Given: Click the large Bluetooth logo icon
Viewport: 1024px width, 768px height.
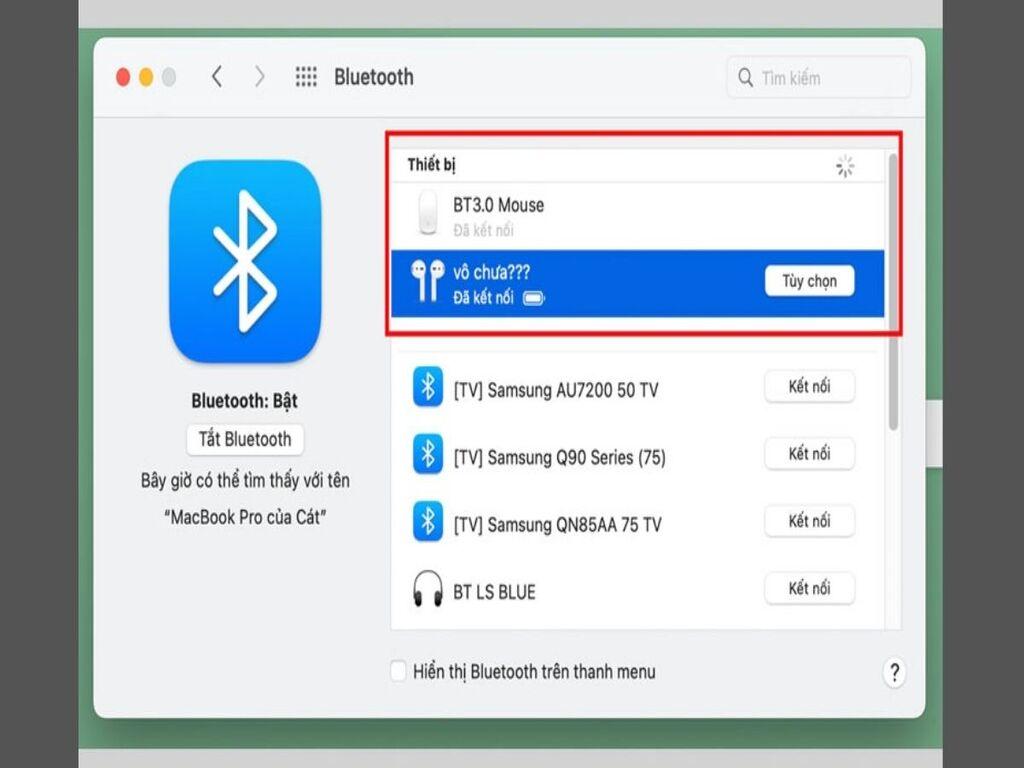Looking at the screenshot, I should 245,261.
